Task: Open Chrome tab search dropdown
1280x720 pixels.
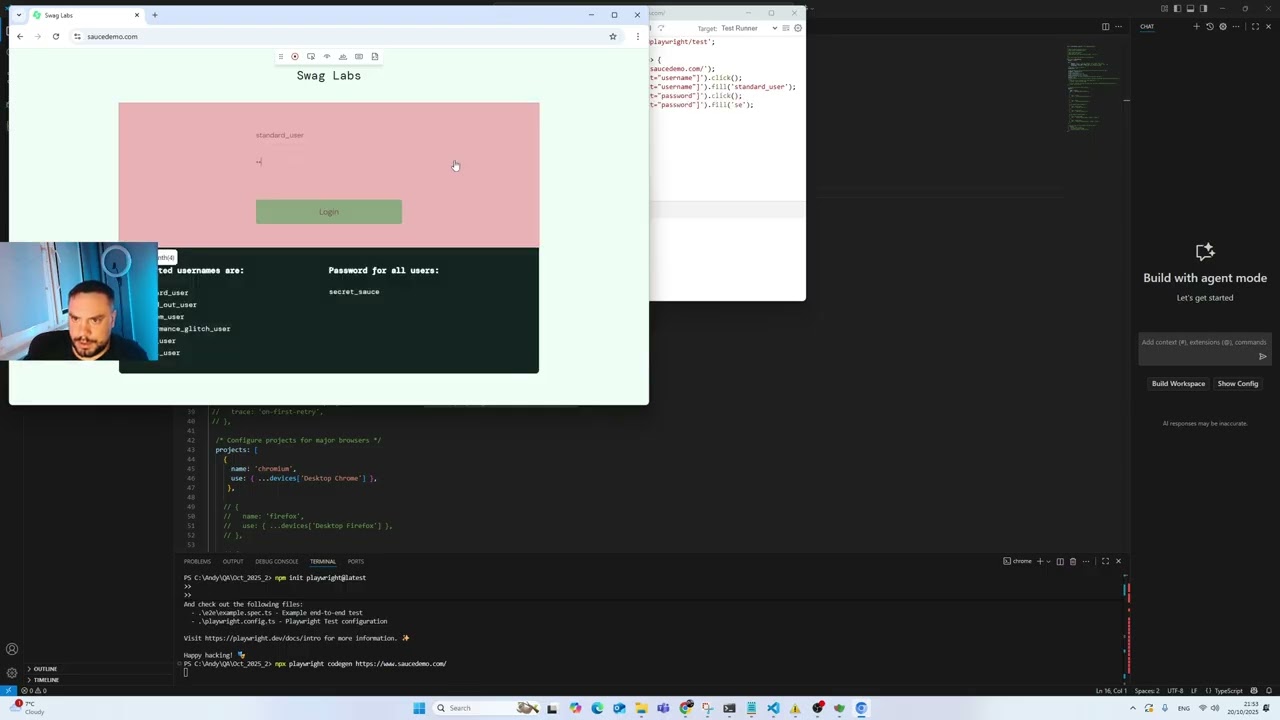Action: point(18,15)
